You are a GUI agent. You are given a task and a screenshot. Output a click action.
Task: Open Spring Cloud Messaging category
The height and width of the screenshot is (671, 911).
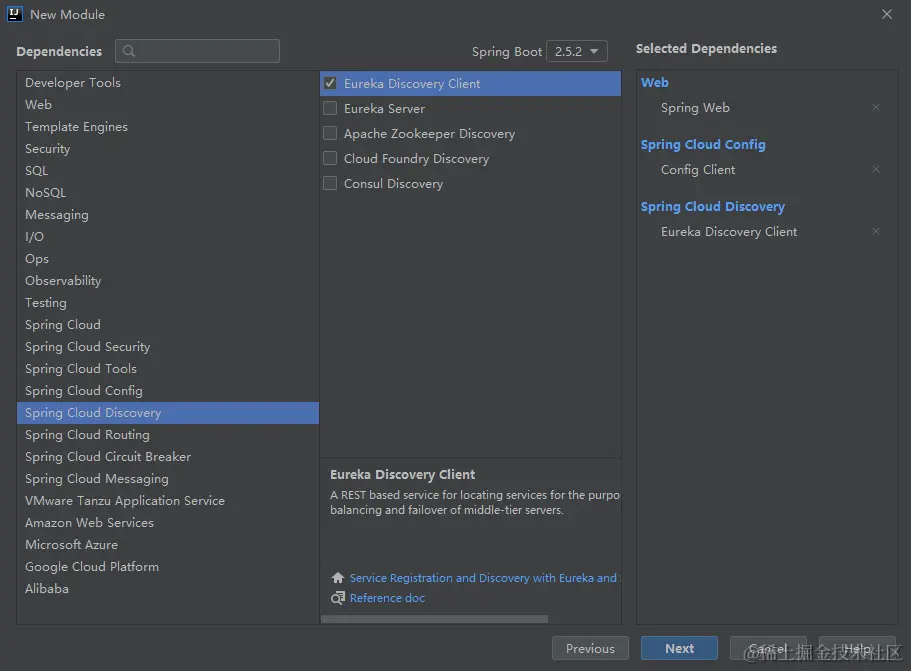[168, 479]
